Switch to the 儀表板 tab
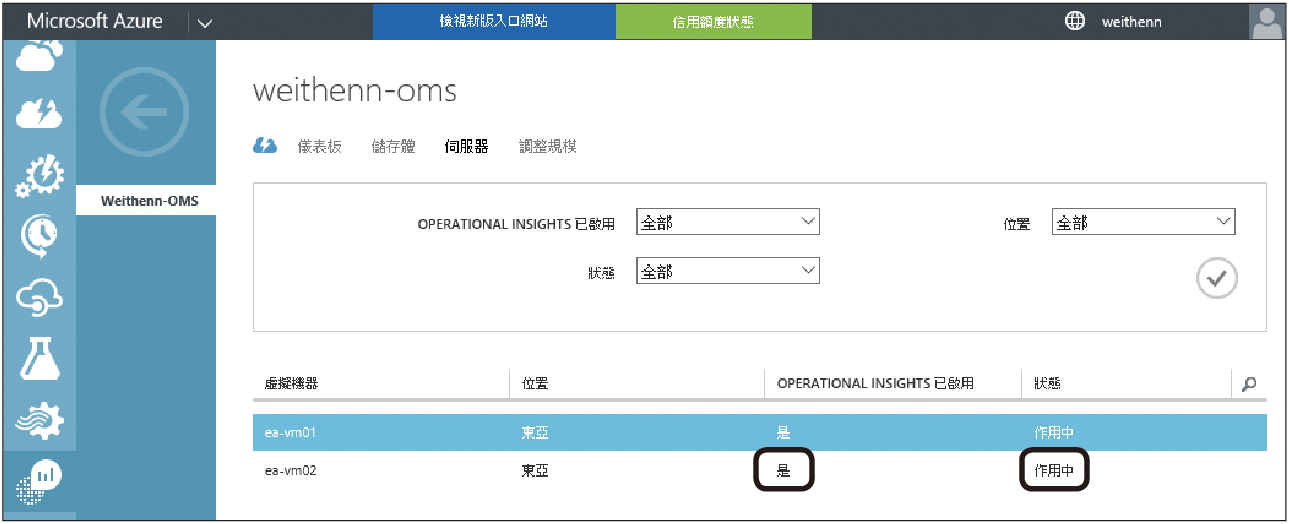The height and width of the screenshot is (524, 1289). [x=319, y=147]
